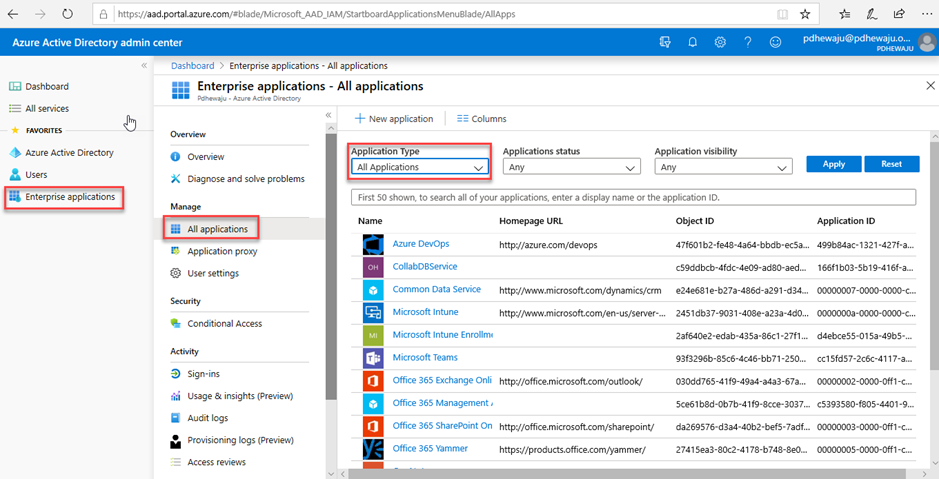Screen dimensions: 939x479
Task: Open the Applications status dropdown
Action: coord(571,167)
